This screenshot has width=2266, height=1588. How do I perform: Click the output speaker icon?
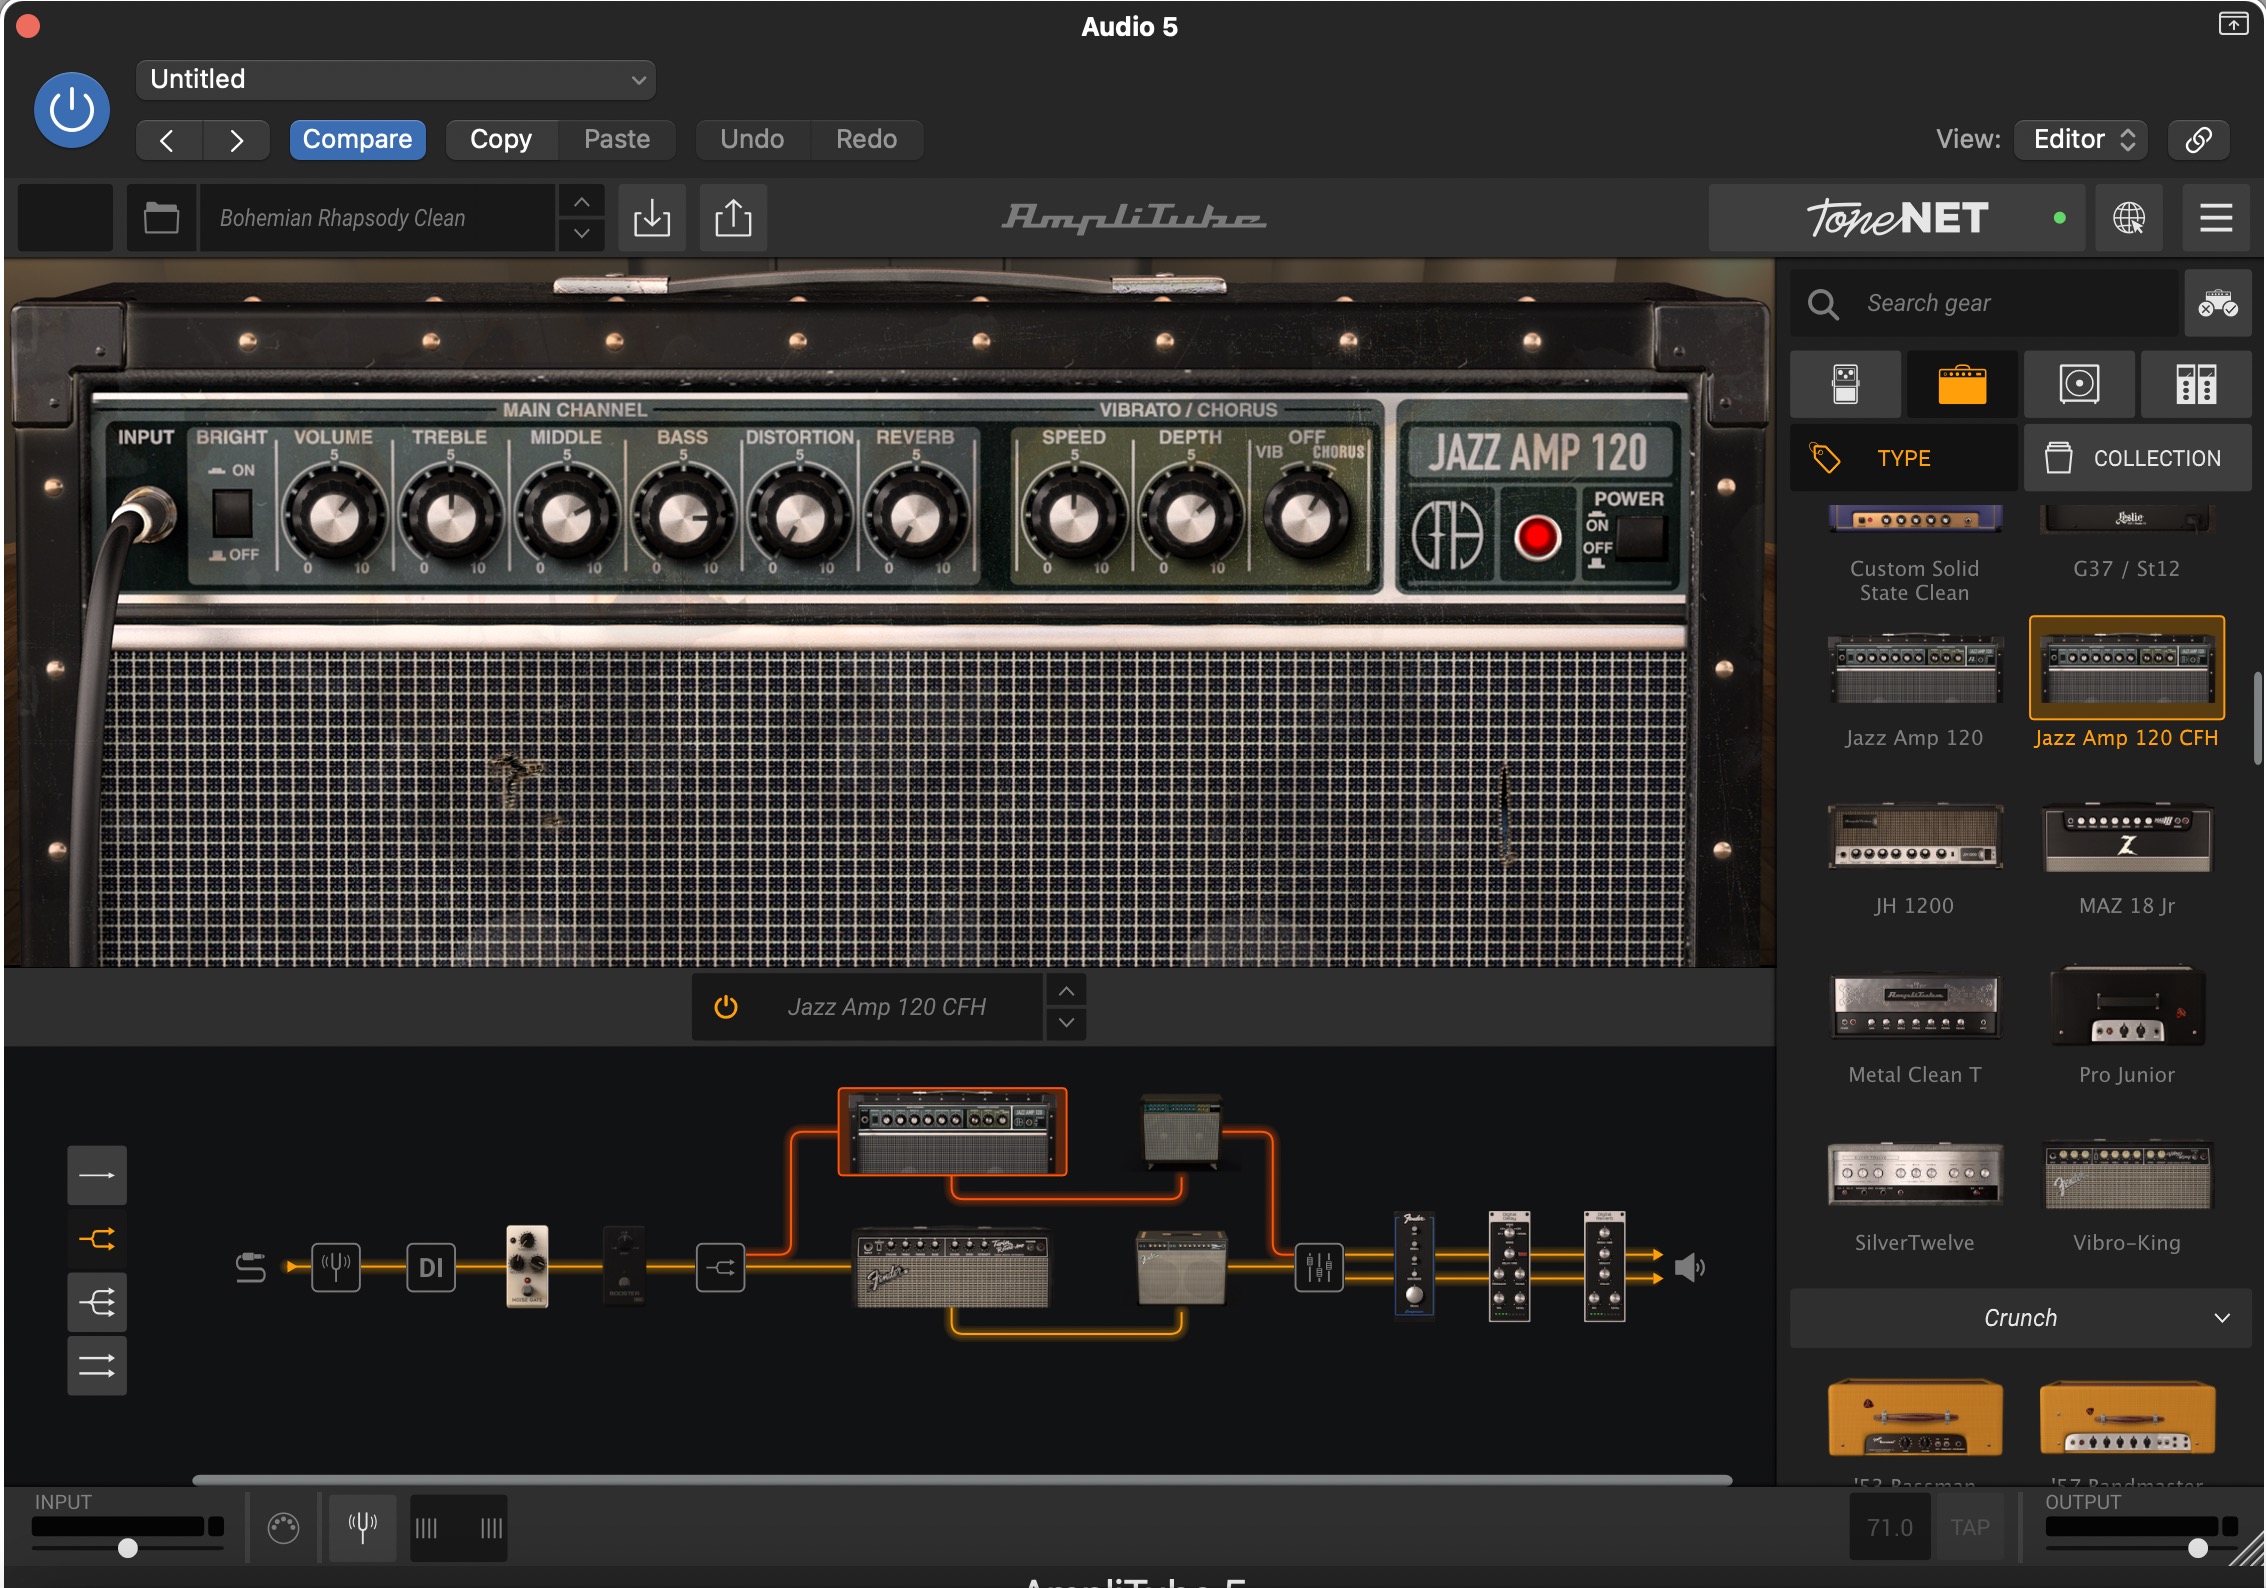pos(1688,1267)
